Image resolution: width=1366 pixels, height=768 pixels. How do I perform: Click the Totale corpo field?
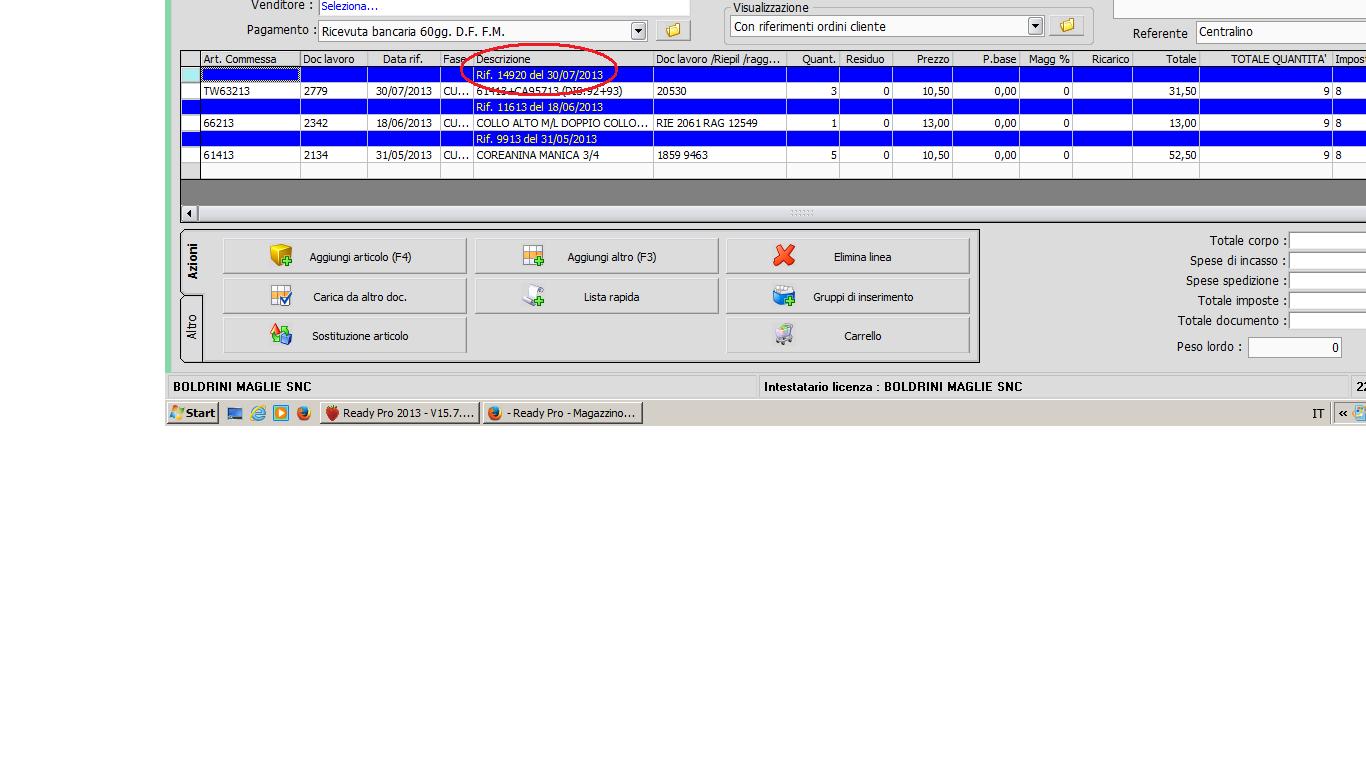coord(1327,241)
